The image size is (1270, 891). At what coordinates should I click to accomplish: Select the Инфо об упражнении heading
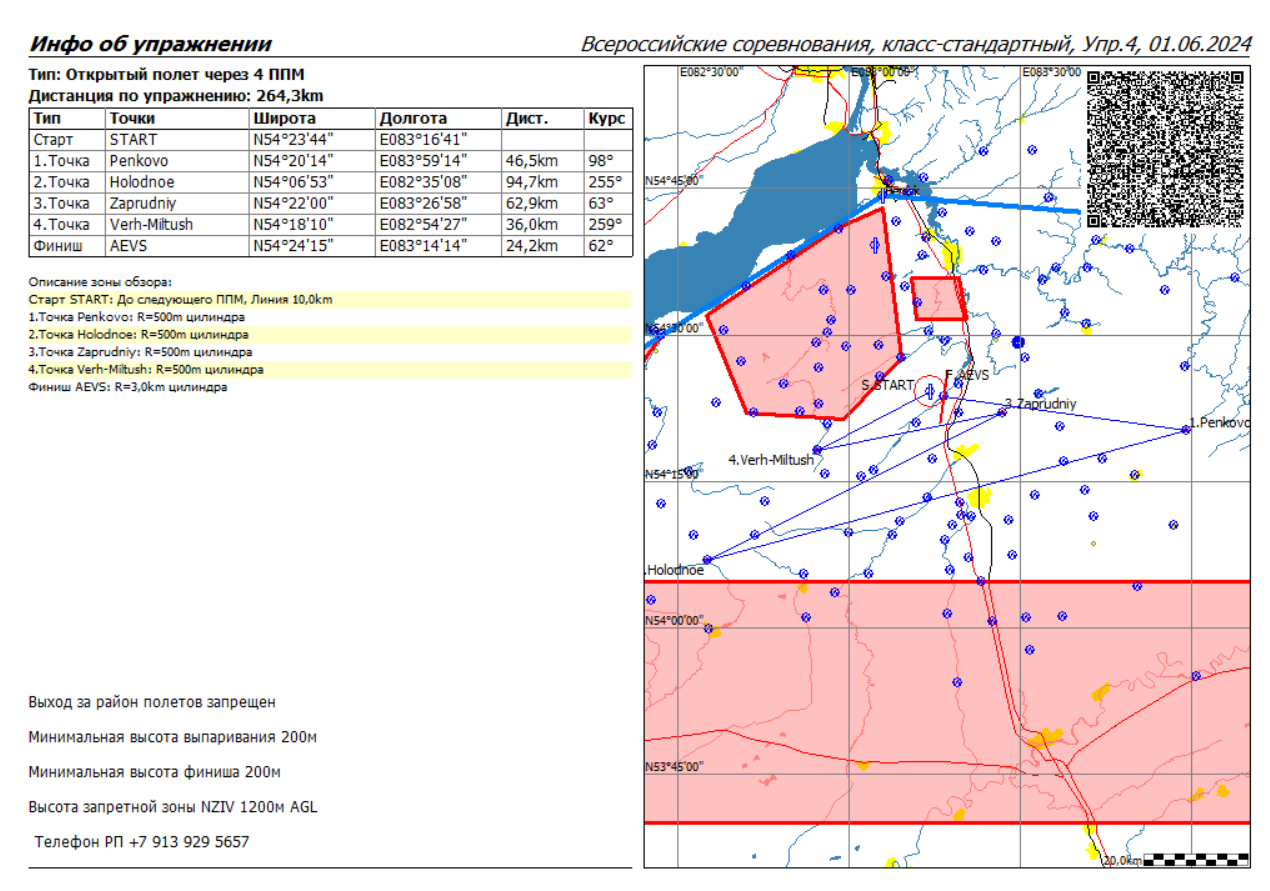150,44
